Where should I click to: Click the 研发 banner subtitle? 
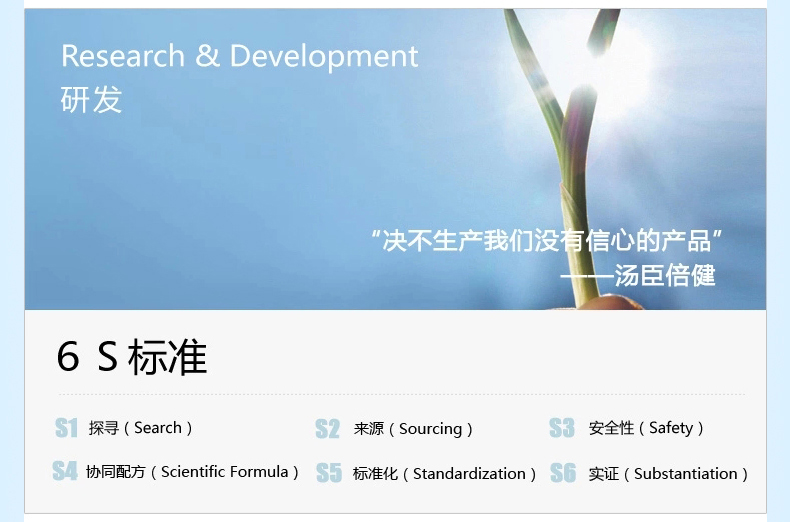click(x=91, y=99)
